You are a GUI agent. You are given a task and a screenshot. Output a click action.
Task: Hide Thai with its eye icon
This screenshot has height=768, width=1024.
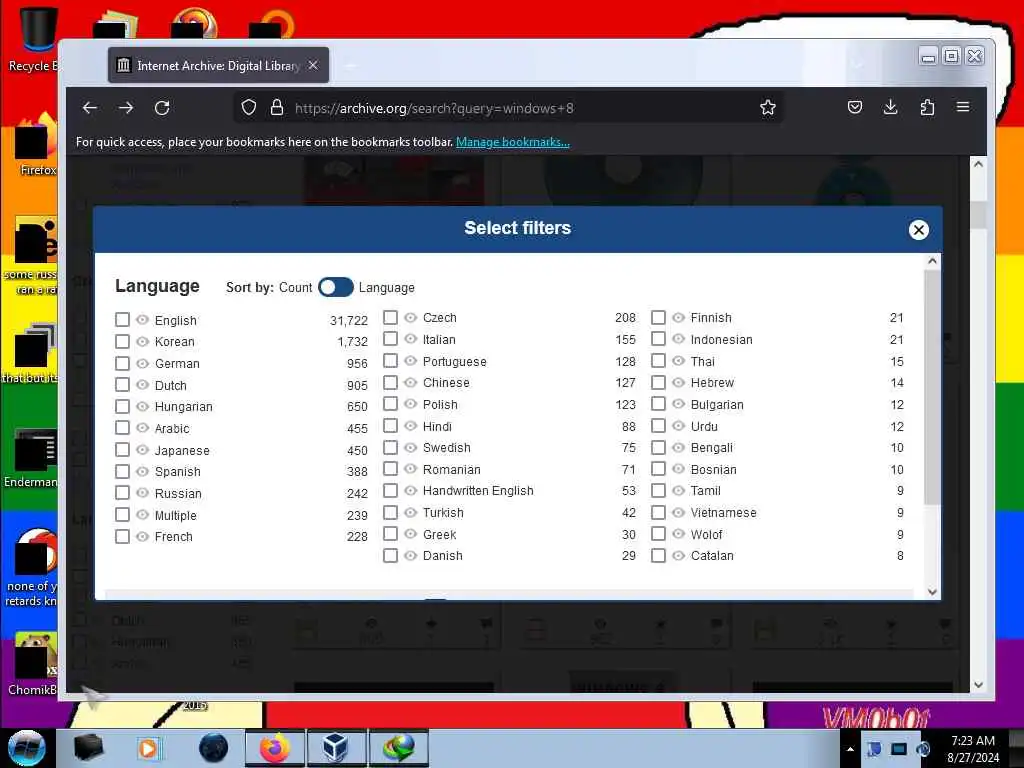679,360
